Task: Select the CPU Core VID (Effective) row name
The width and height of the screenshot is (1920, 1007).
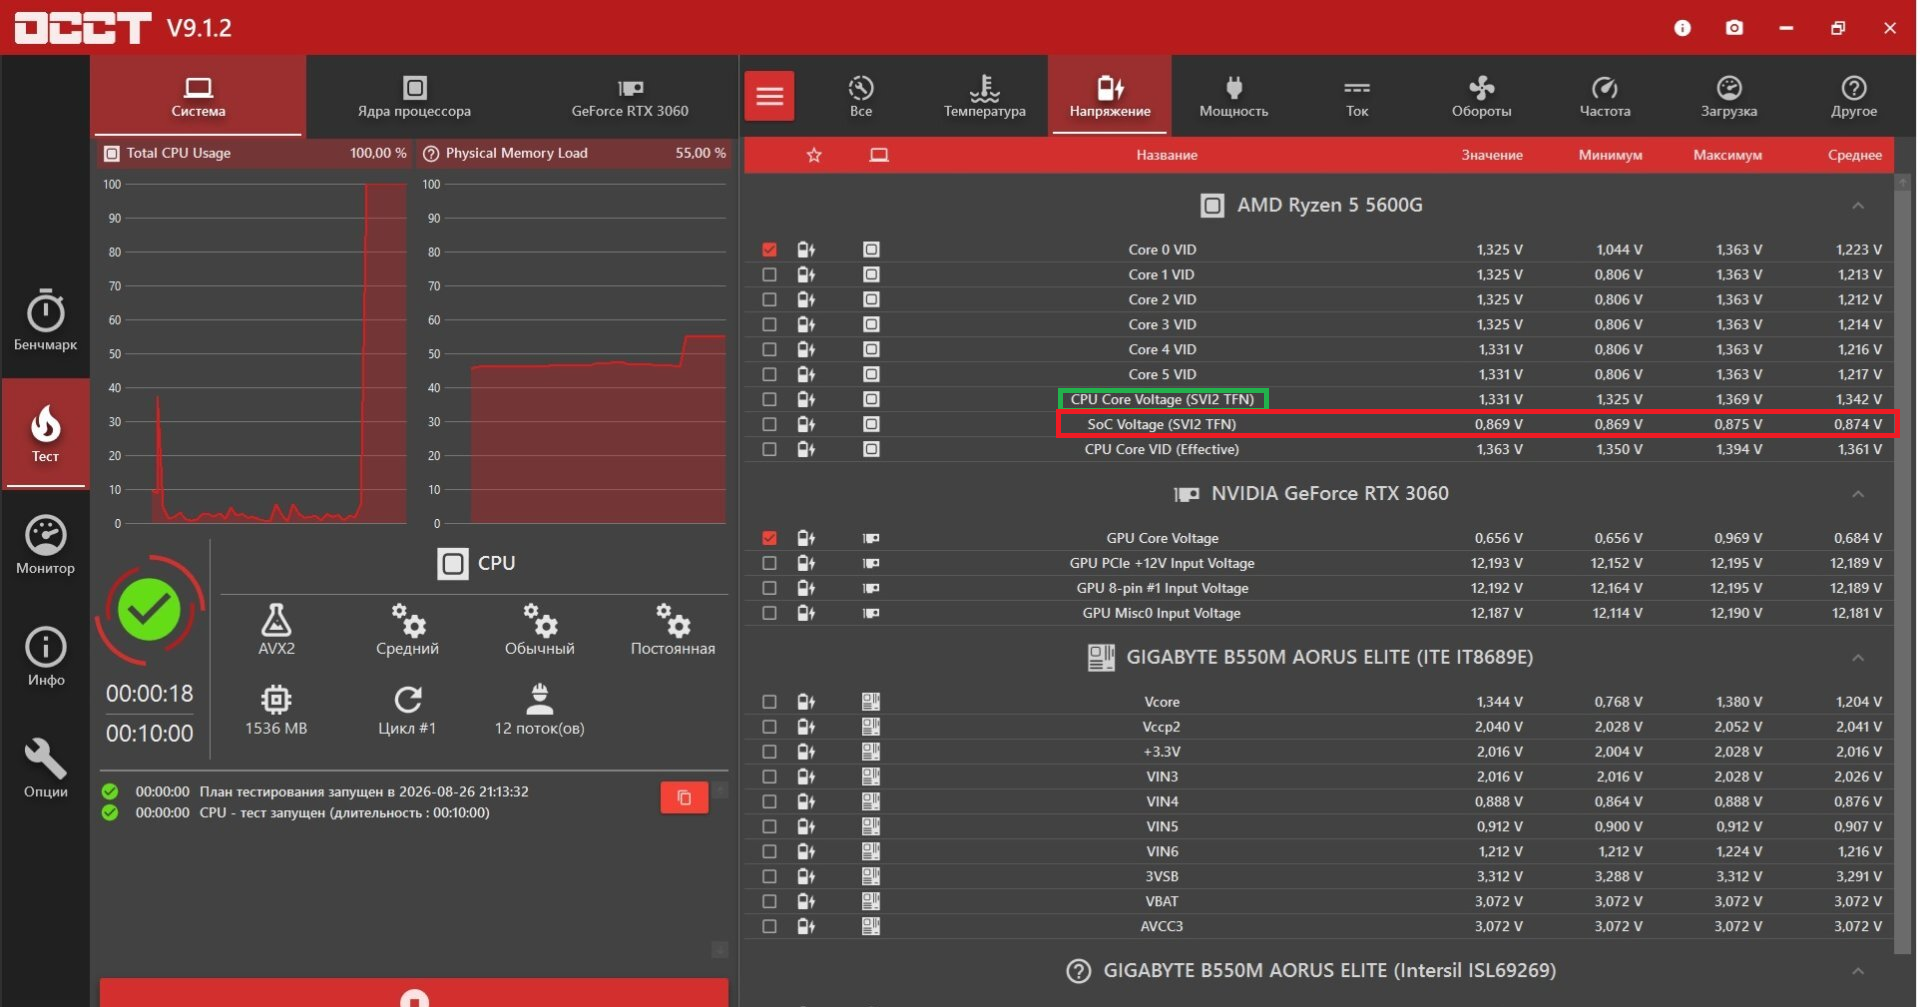Action: point(1162,449)
